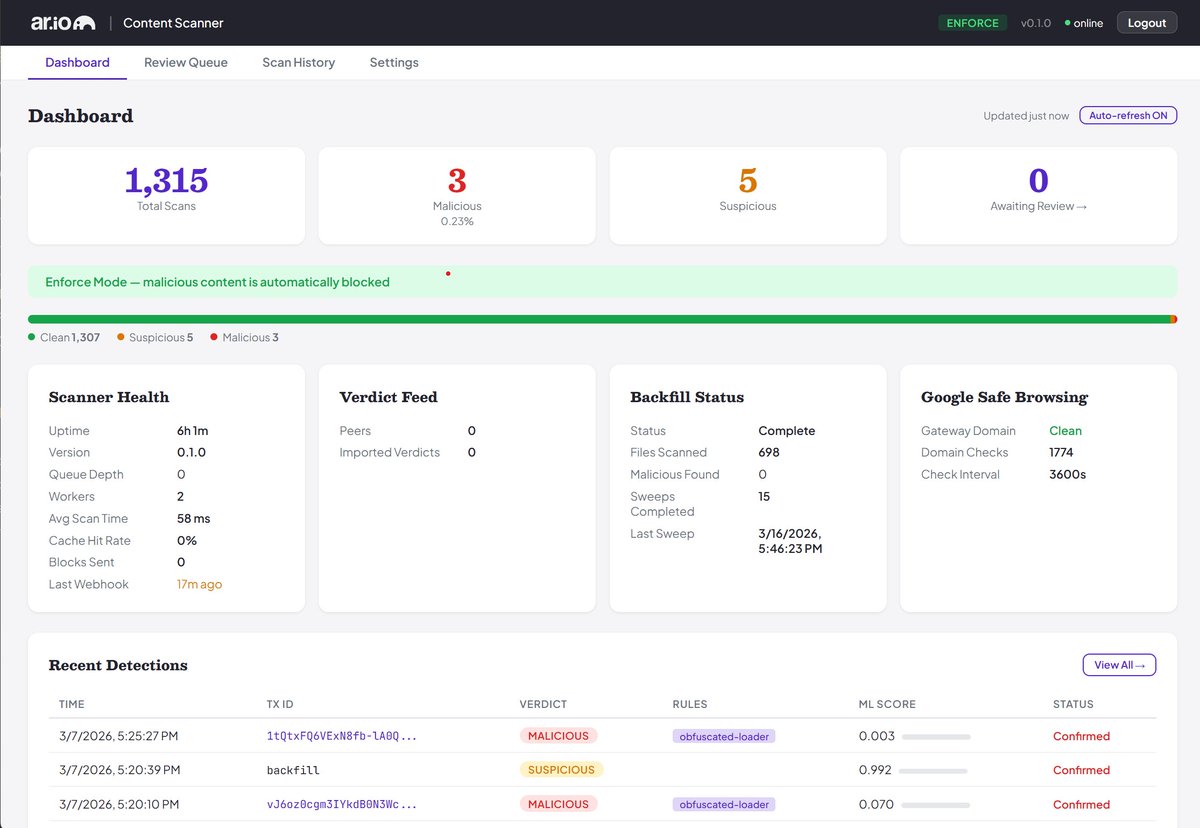
Task: Click the TIME column header
Action: [x=72, y=704]
